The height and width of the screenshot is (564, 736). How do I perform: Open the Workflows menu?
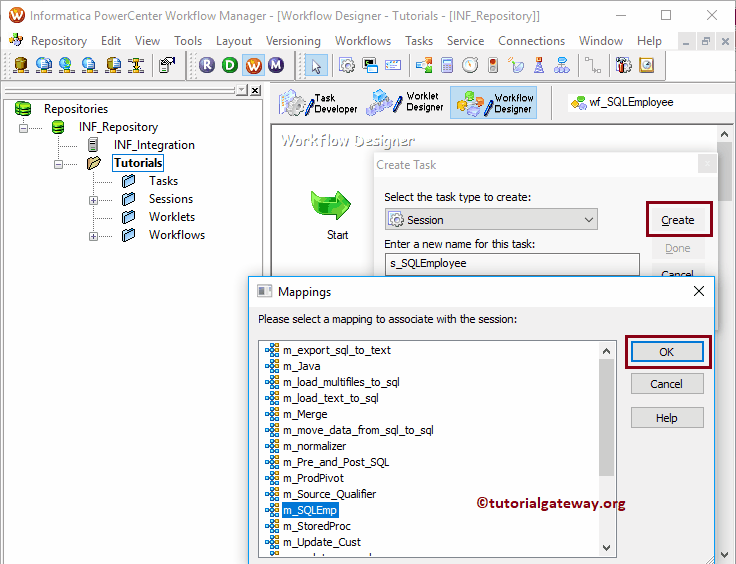363,41
